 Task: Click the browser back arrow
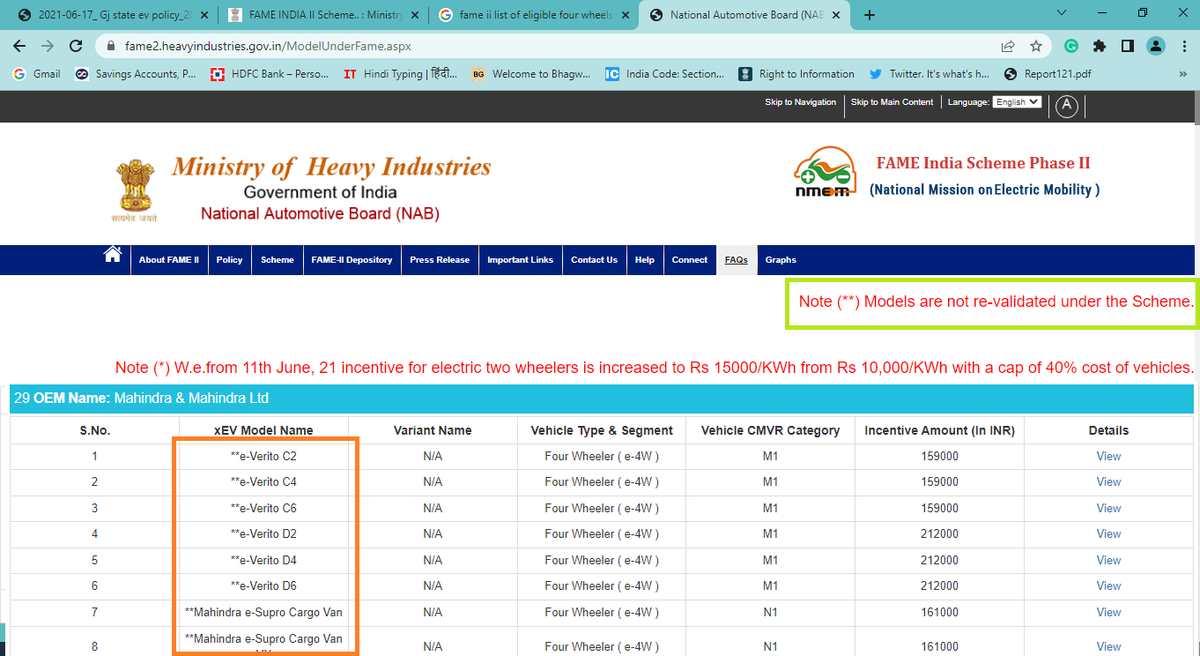20,46
